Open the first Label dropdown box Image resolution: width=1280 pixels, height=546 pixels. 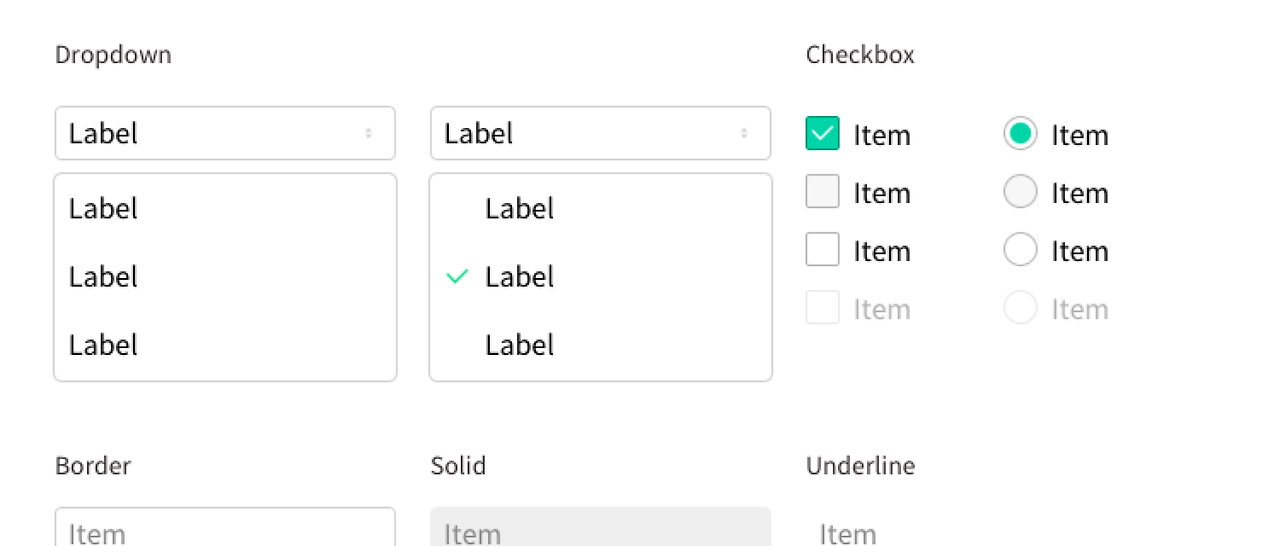click(225, 133)
